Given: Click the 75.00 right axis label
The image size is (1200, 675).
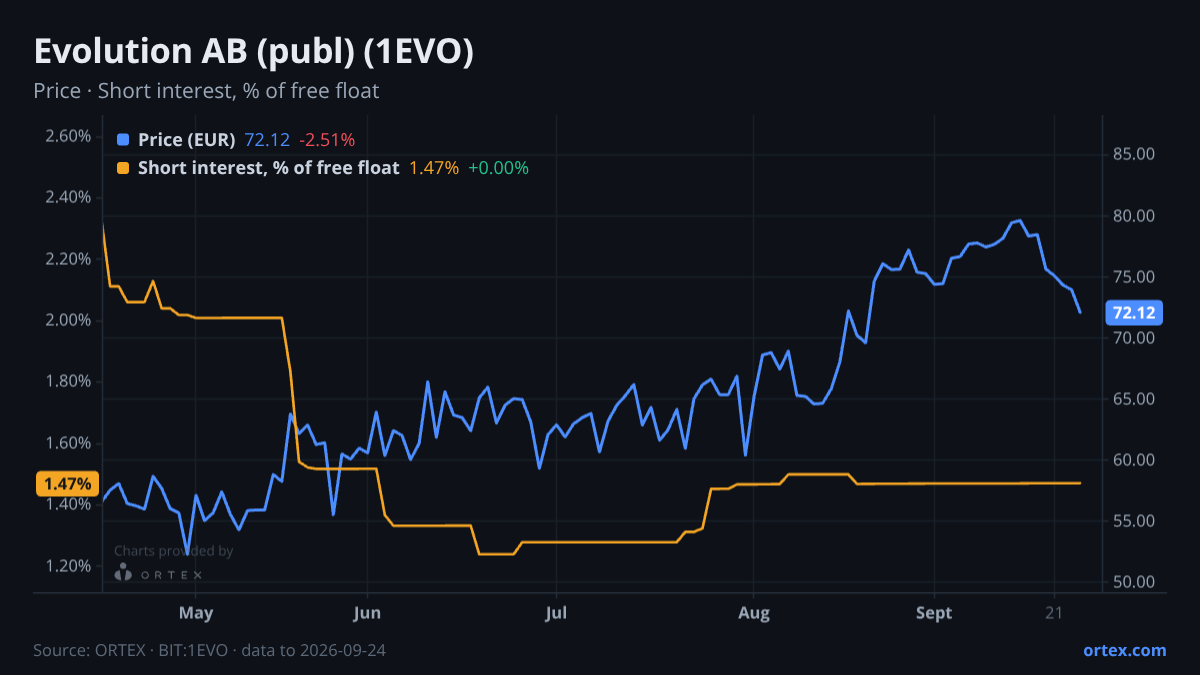Looking at the screenshot, I should 1134,277.
